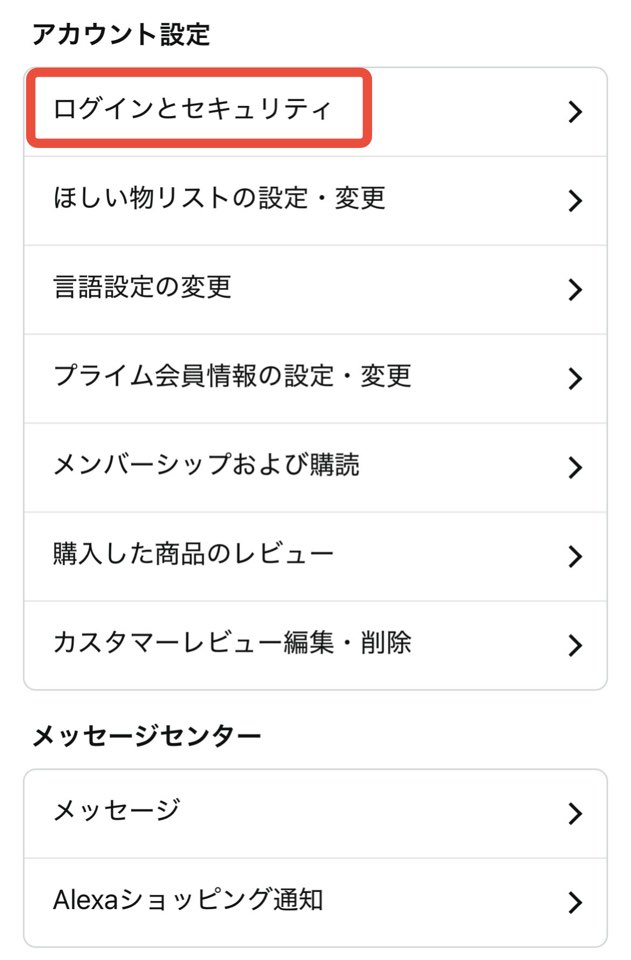Tap chevron for 言語設定の変更

(574, 290)
